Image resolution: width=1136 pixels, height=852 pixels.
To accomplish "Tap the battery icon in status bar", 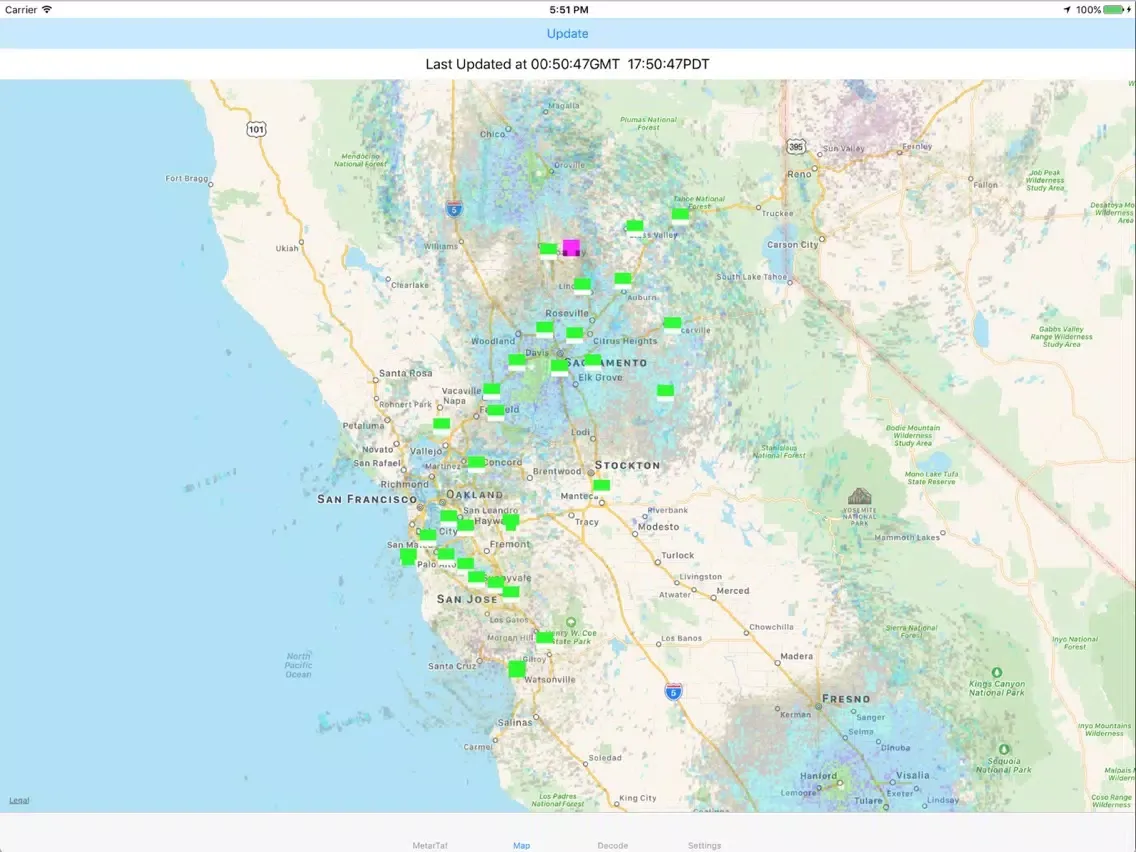I will tap(1115, 9).
